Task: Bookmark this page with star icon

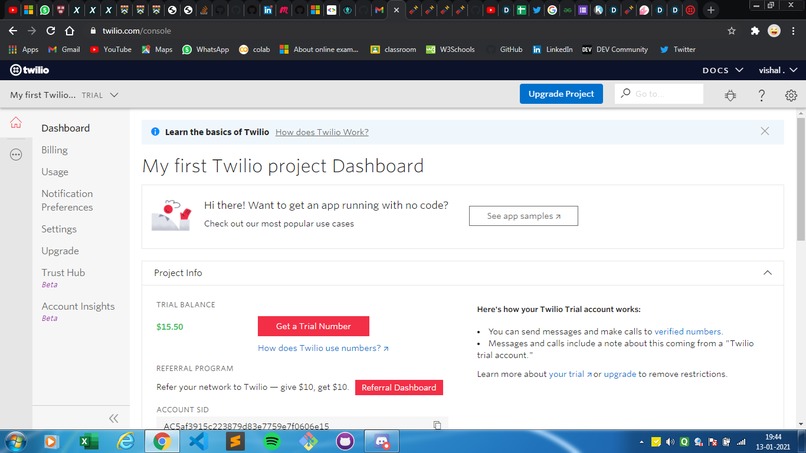Action: click(x=731, y=31)
